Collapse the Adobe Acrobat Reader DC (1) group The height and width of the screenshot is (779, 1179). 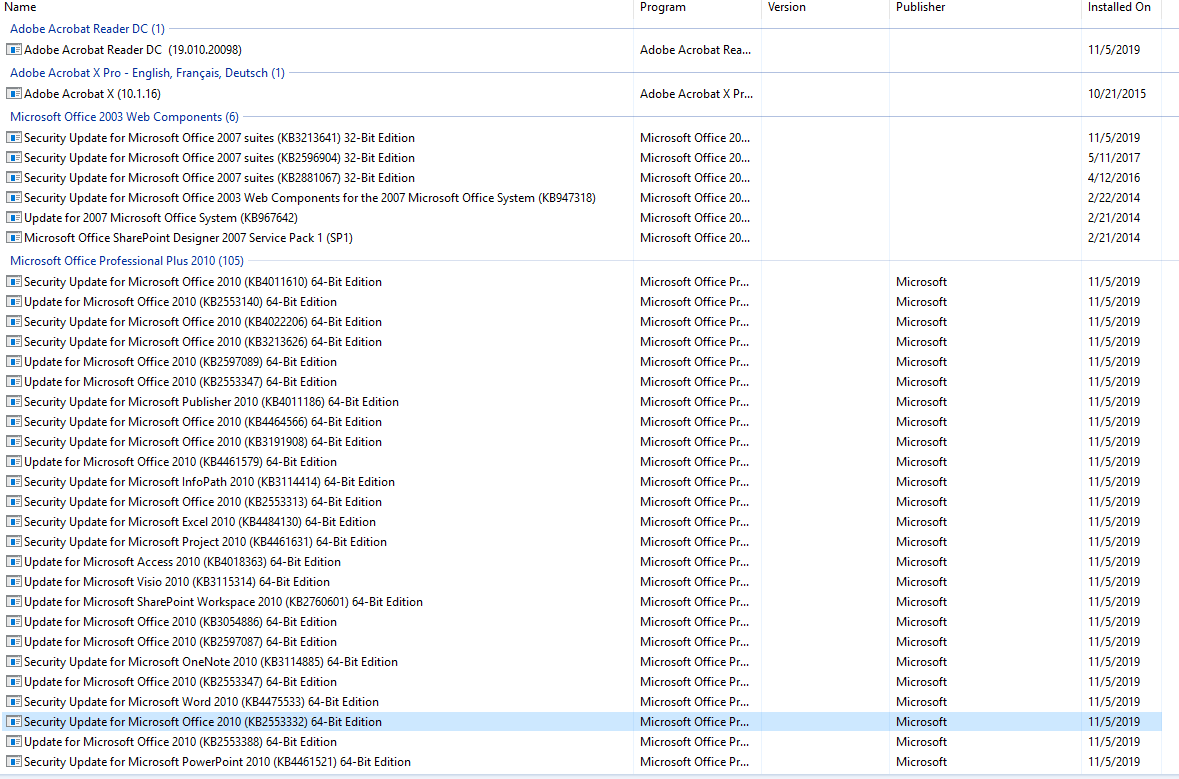(87, 29)
